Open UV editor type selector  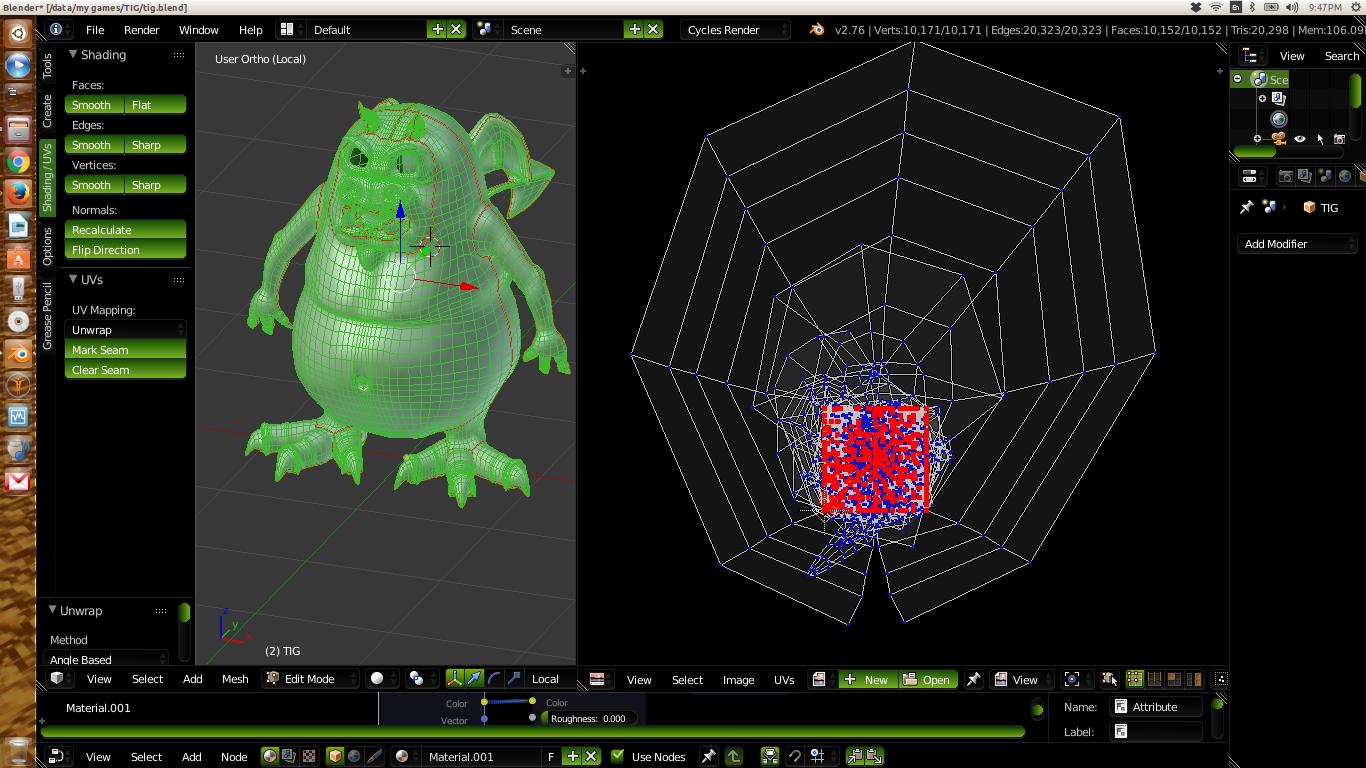(x=601, y=679)
